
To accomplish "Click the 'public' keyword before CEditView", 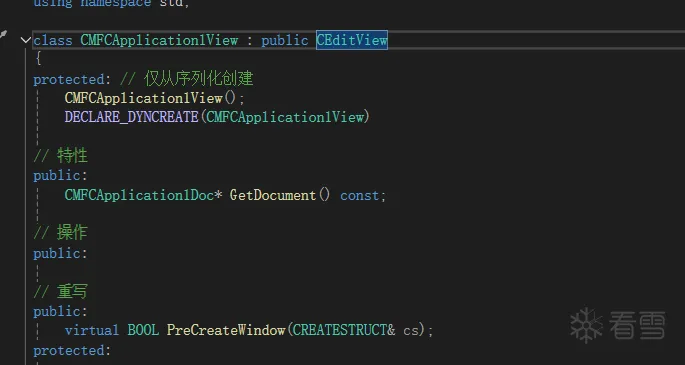I will pos(284,41).
